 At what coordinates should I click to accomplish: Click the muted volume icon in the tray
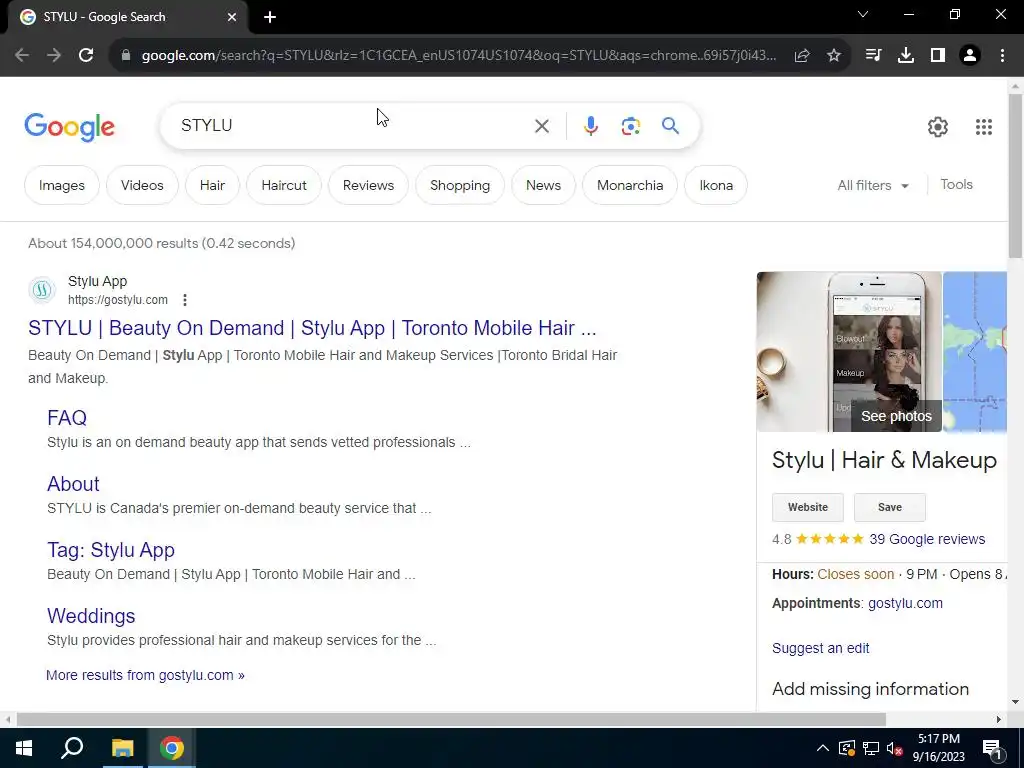(x=895, y=748)
